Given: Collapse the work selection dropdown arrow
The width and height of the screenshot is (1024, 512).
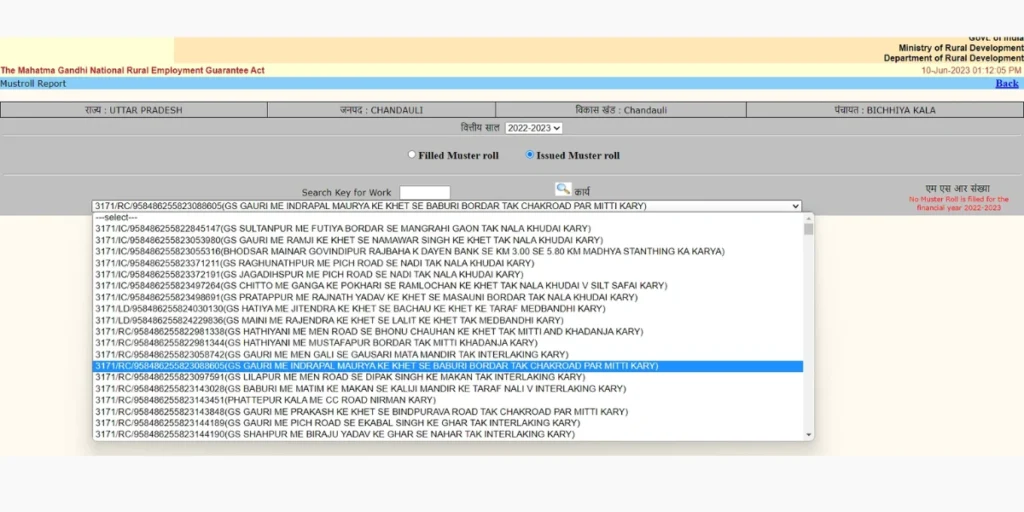Looking at the screenshot, I should coord(795,206).
